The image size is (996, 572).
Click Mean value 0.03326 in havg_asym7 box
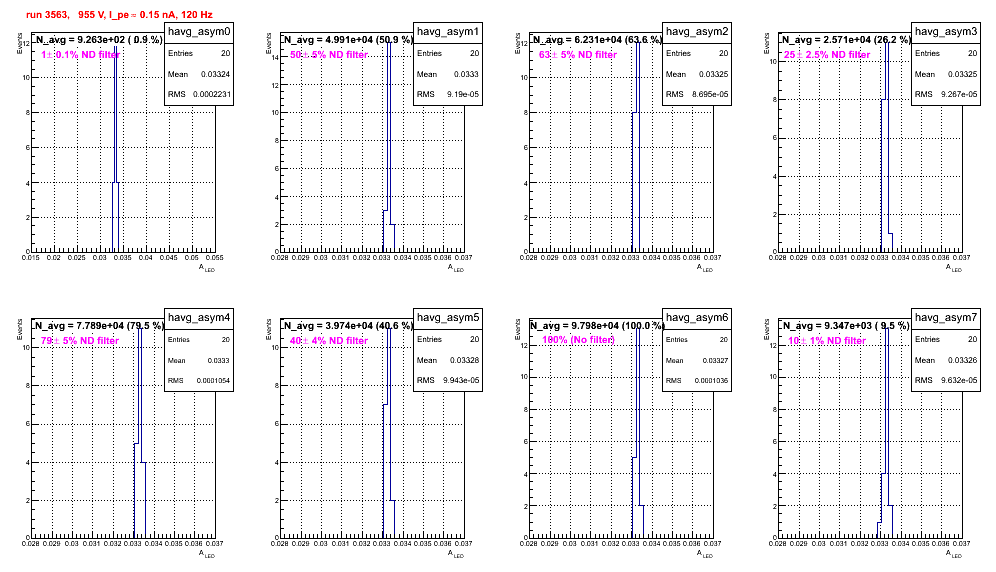coord(962,360)
